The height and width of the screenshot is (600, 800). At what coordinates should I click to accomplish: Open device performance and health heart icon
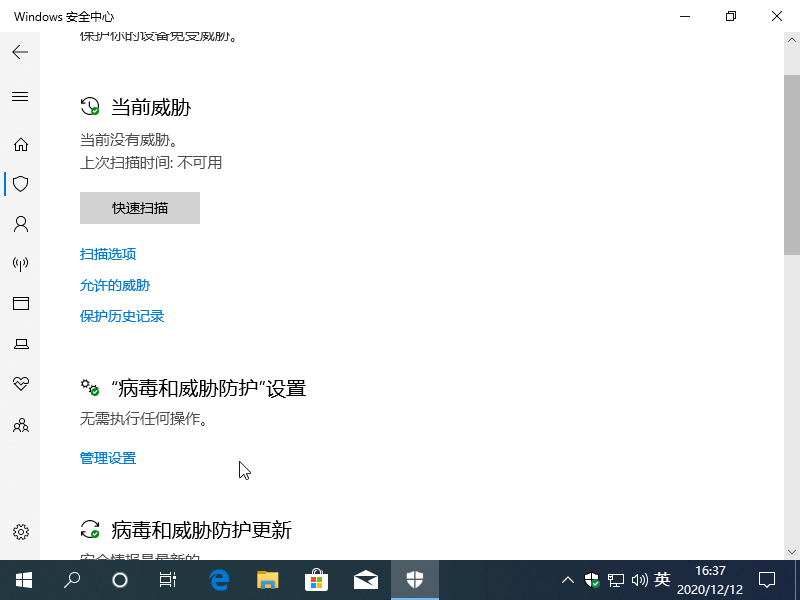click(x=20, y=384)
